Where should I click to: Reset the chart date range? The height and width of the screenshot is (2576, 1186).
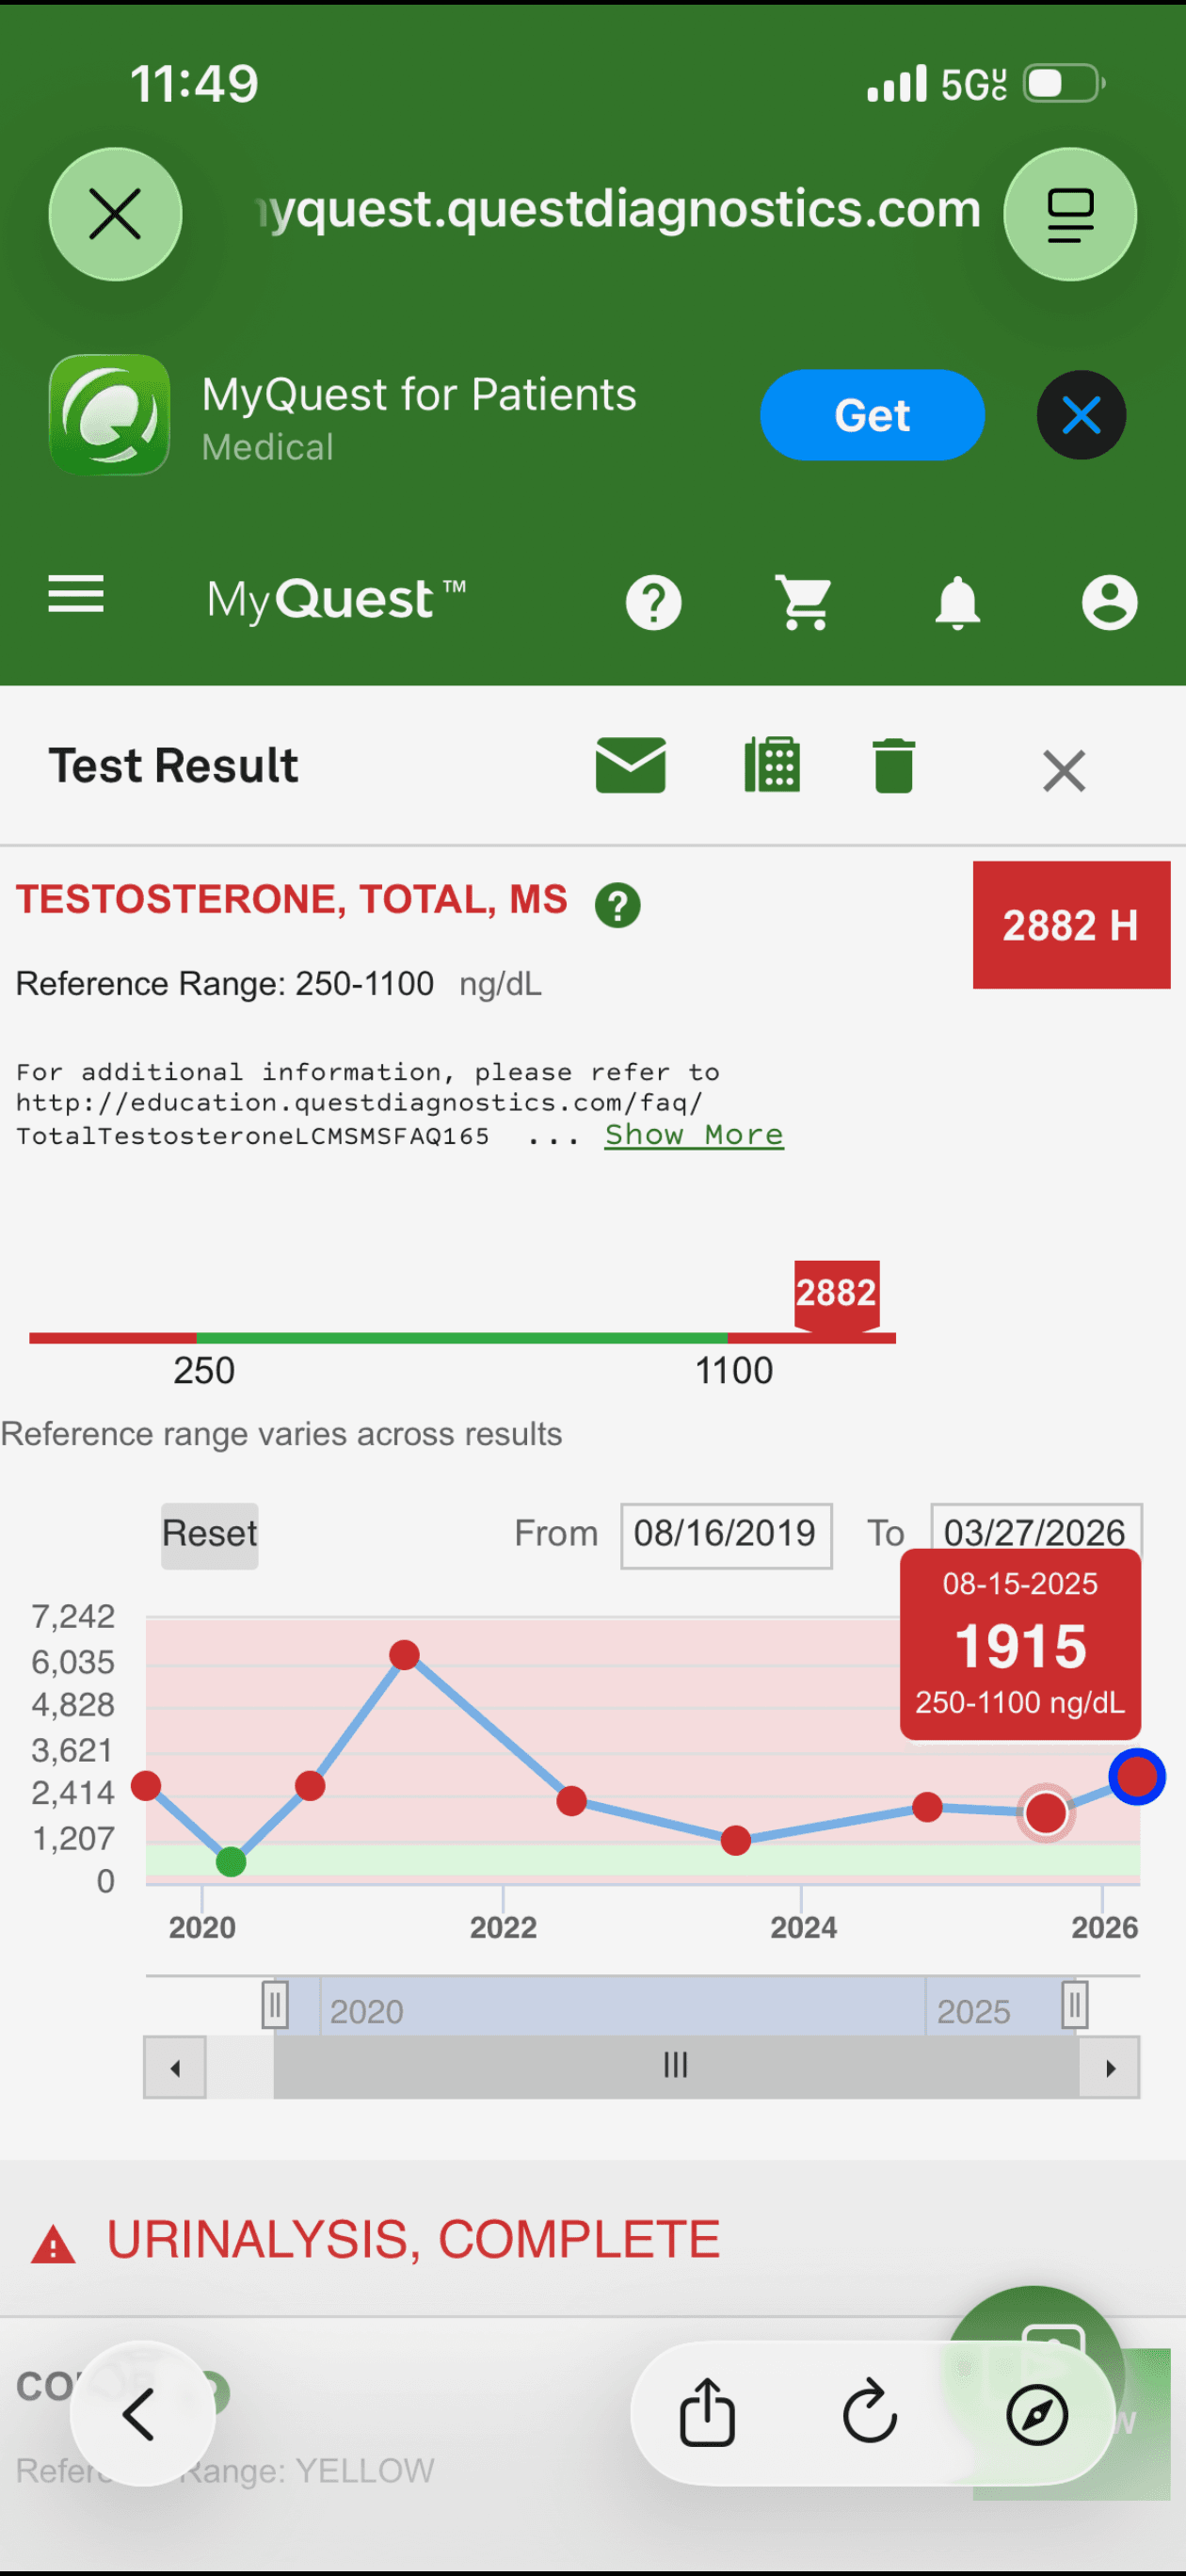pyautogui.click(x=210, y=1534)
